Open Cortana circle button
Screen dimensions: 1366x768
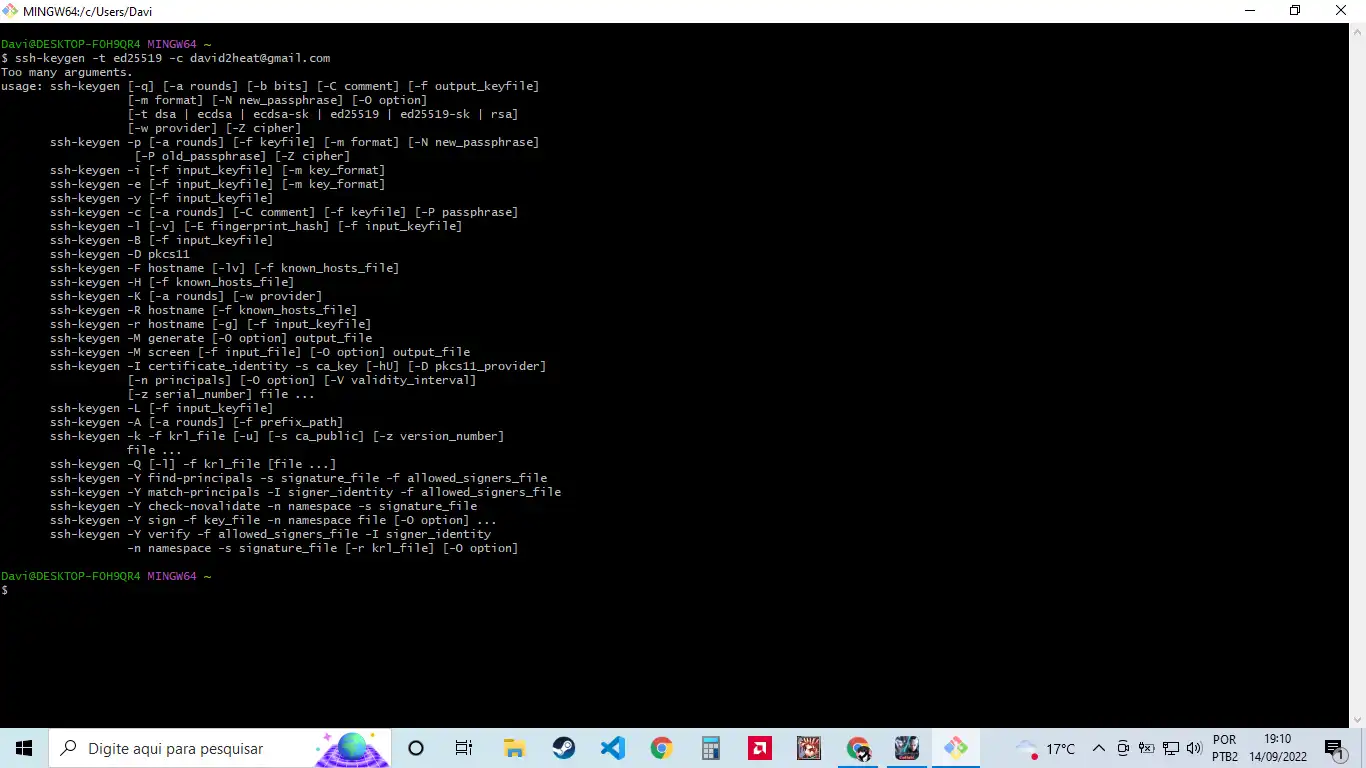coord(416,748)
